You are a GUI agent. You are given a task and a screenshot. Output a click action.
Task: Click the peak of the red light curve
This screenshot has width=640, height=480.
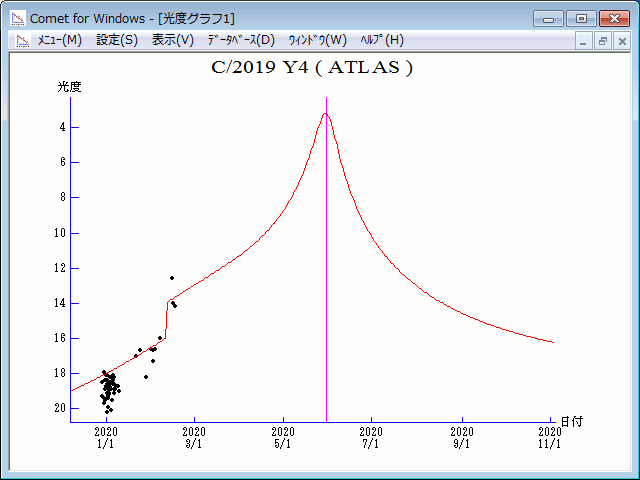tap(325, 114)
